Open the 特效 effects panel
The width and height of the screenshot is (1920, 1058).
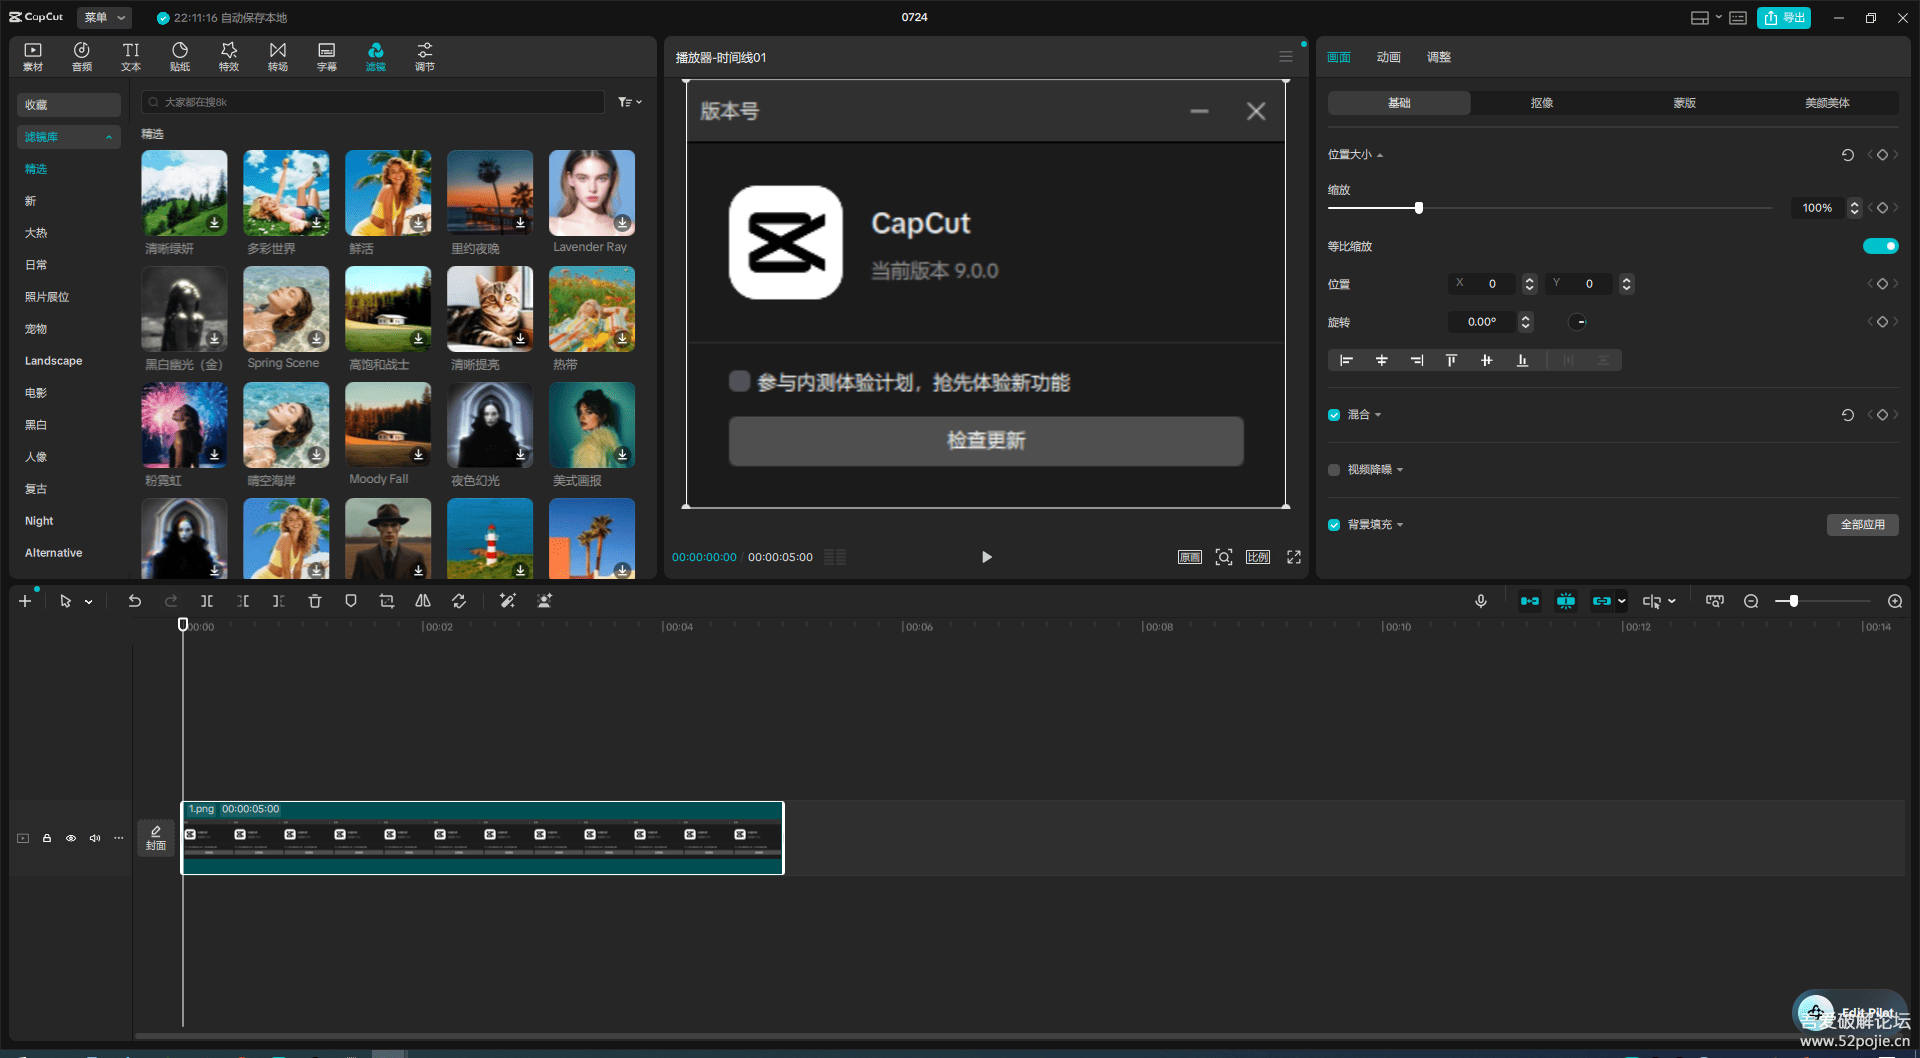pos(229,57)
